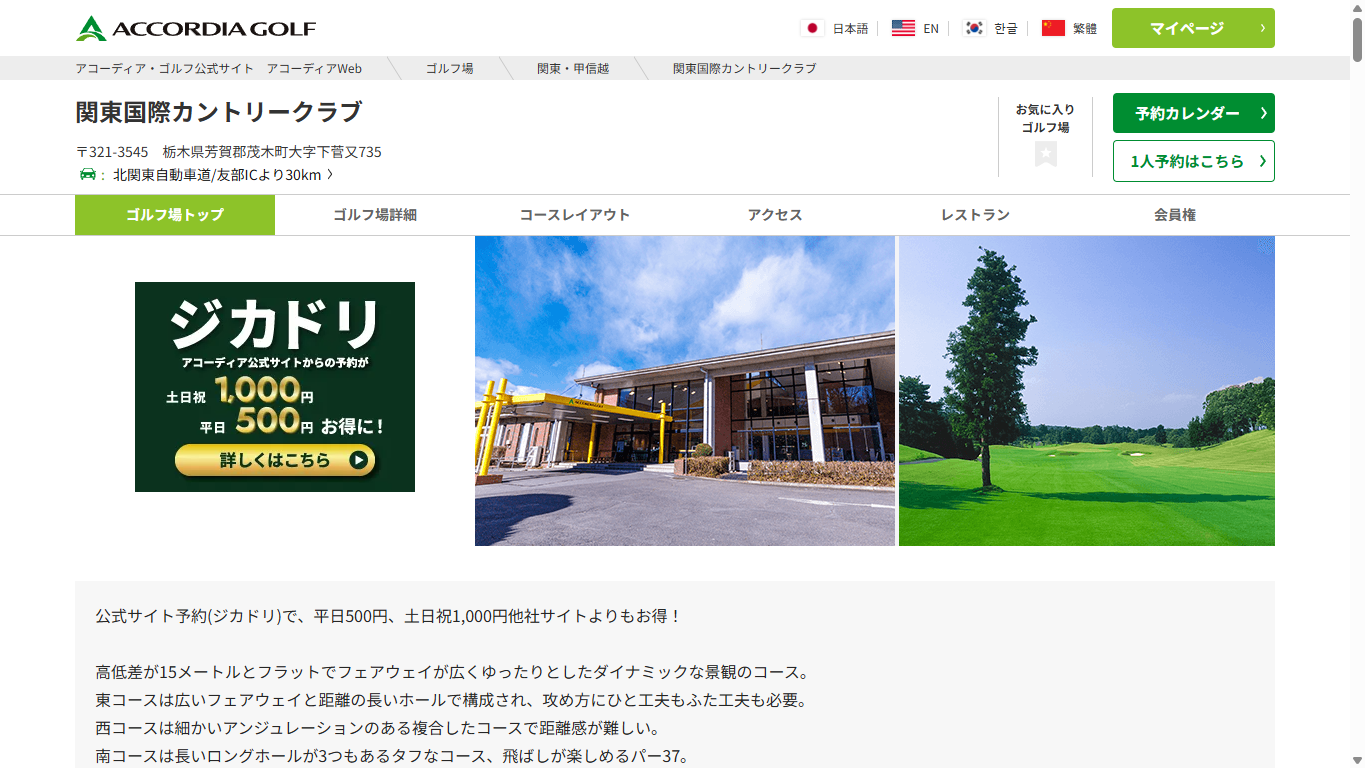The width and height of the screenshot is (1365, 768).
Task: Select the レストラン tab
Action: pyautogui.click(x=975, y=215)
